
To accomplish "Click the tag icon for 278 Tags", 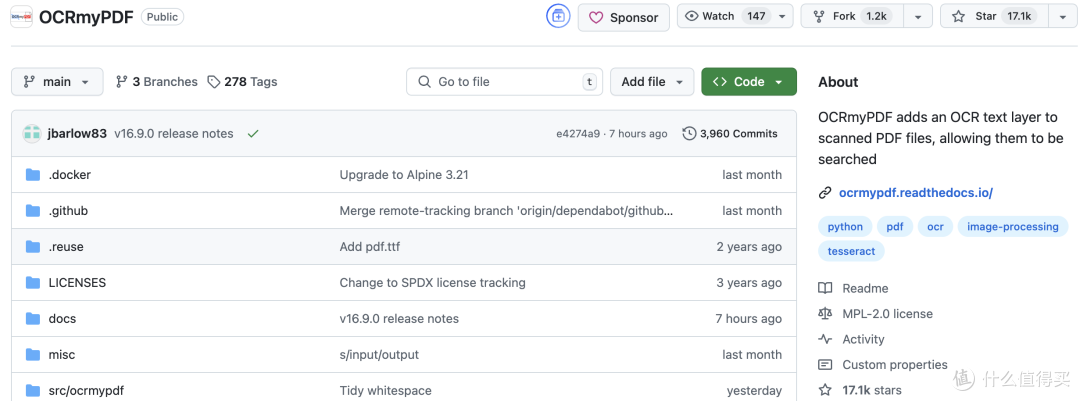I will pyautogui.click(x=214, y=82).
